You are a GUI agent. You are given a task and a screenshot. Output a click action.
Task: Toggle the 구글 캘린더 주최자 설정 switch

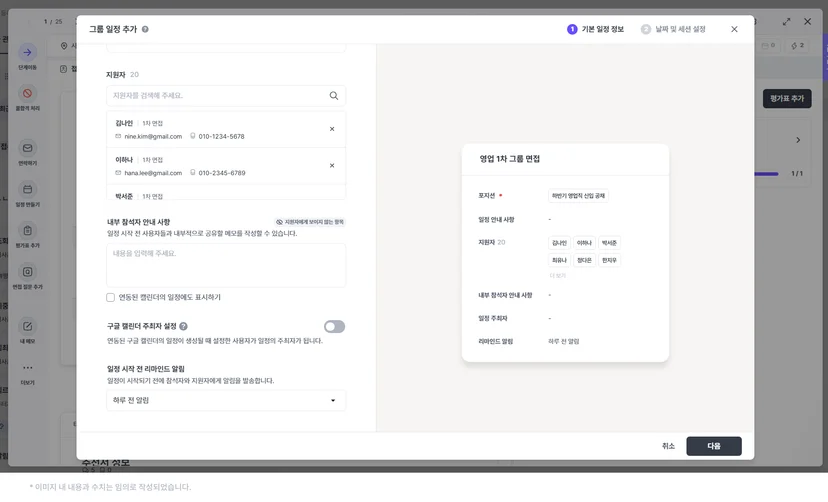tap(334, 327)
